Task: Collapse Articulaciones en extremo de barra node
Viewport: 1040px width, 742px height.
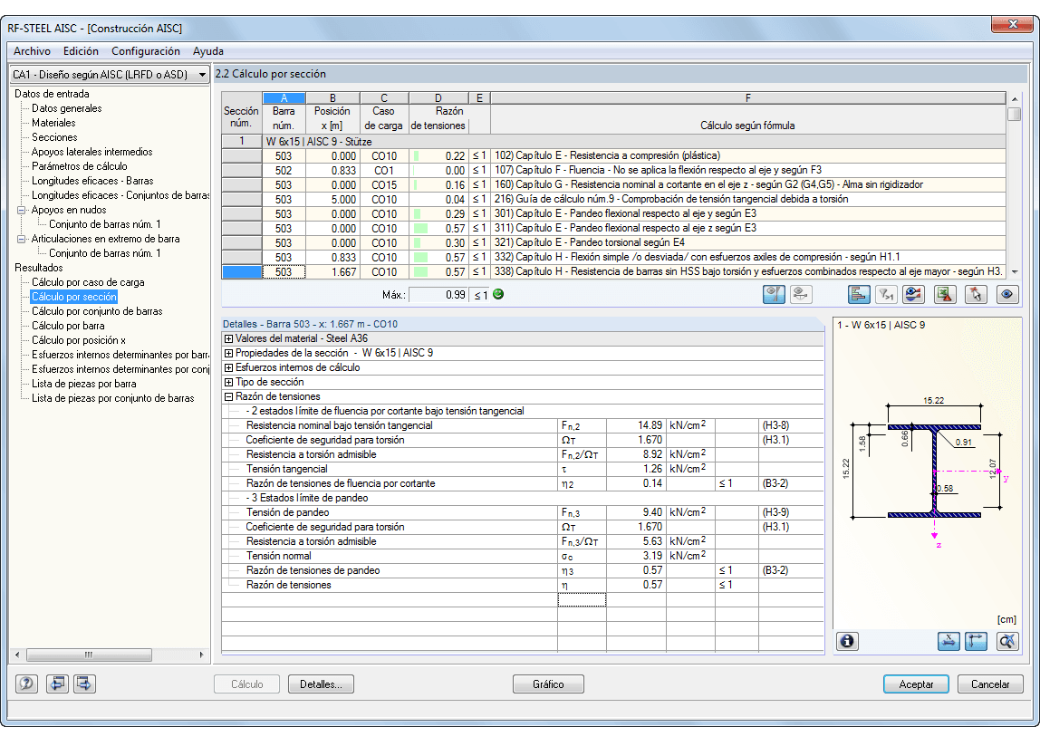Action: 21,239
